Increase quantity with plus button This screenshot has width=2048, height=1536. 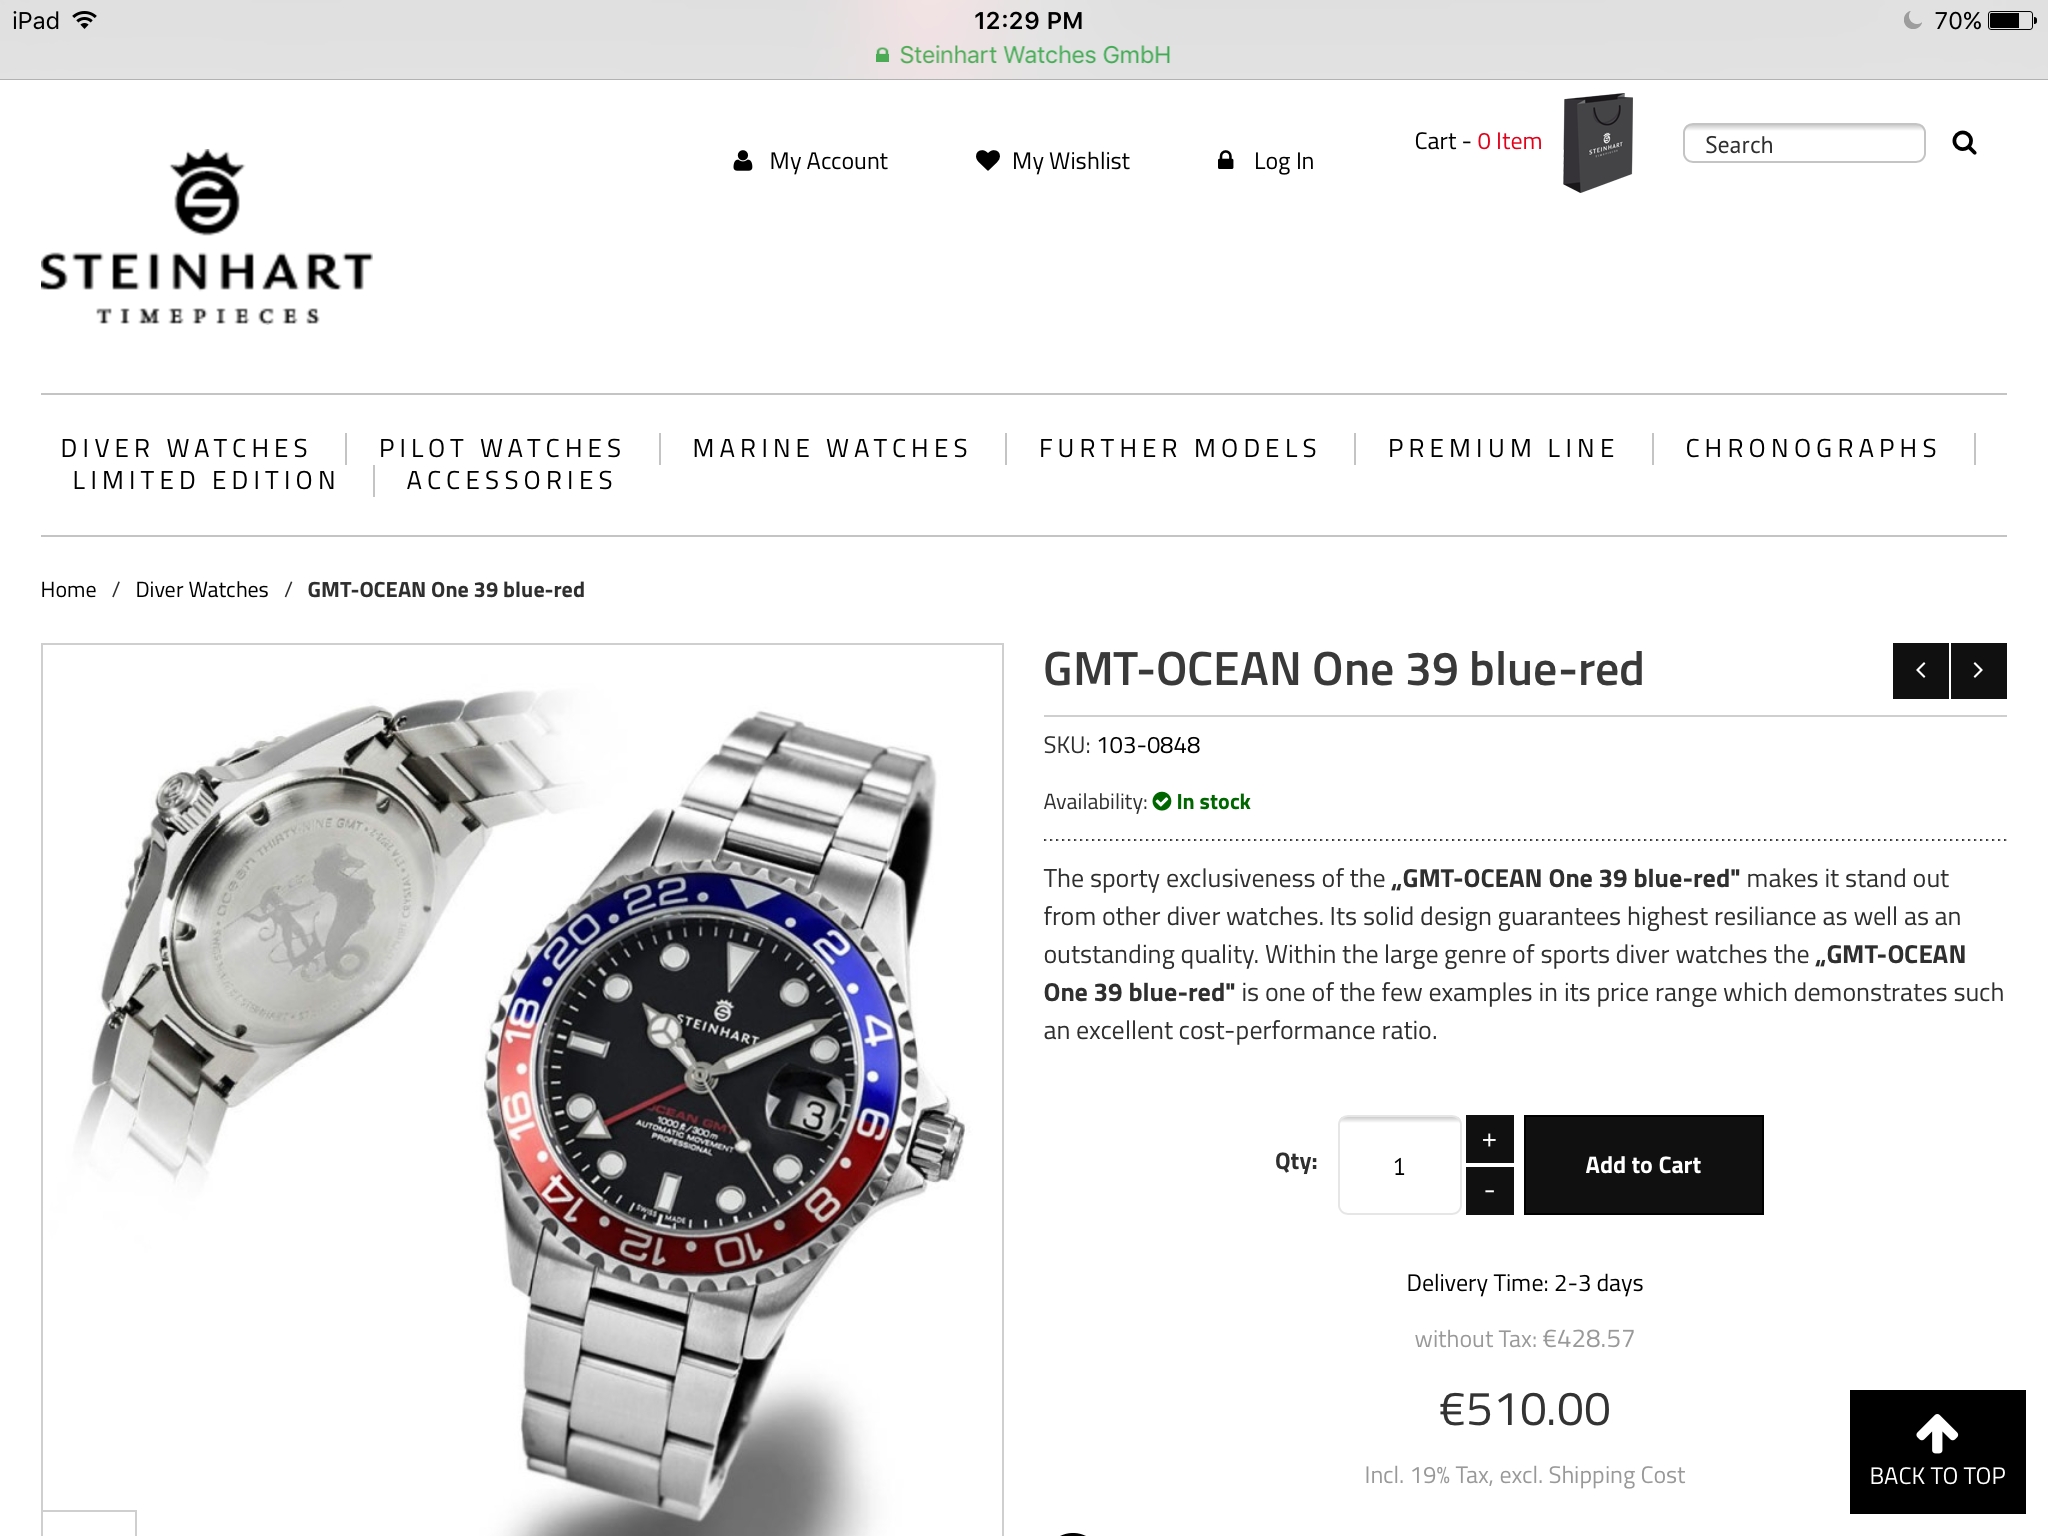[x=1489, y=1139]
